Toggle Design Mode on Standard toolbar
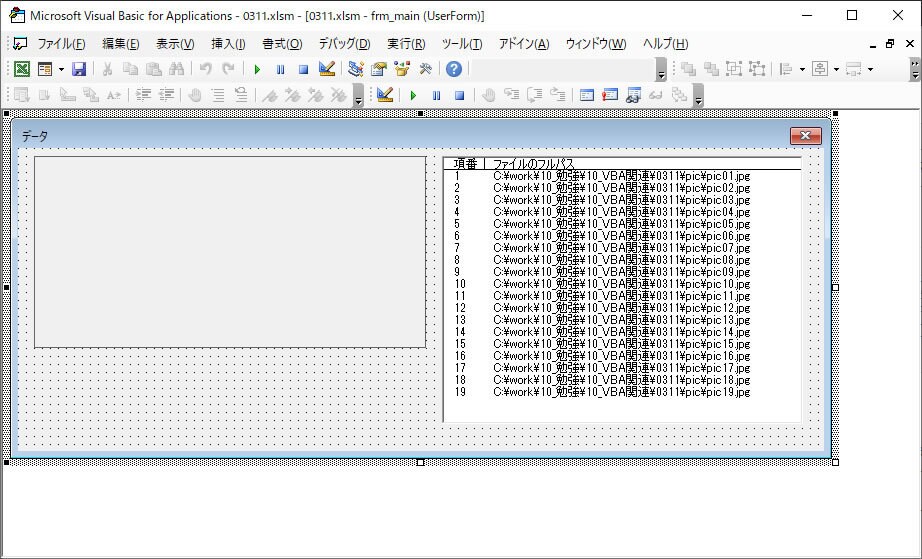Image resolution: width=922 pixels, height=559 pixels. tap(327, 69)
